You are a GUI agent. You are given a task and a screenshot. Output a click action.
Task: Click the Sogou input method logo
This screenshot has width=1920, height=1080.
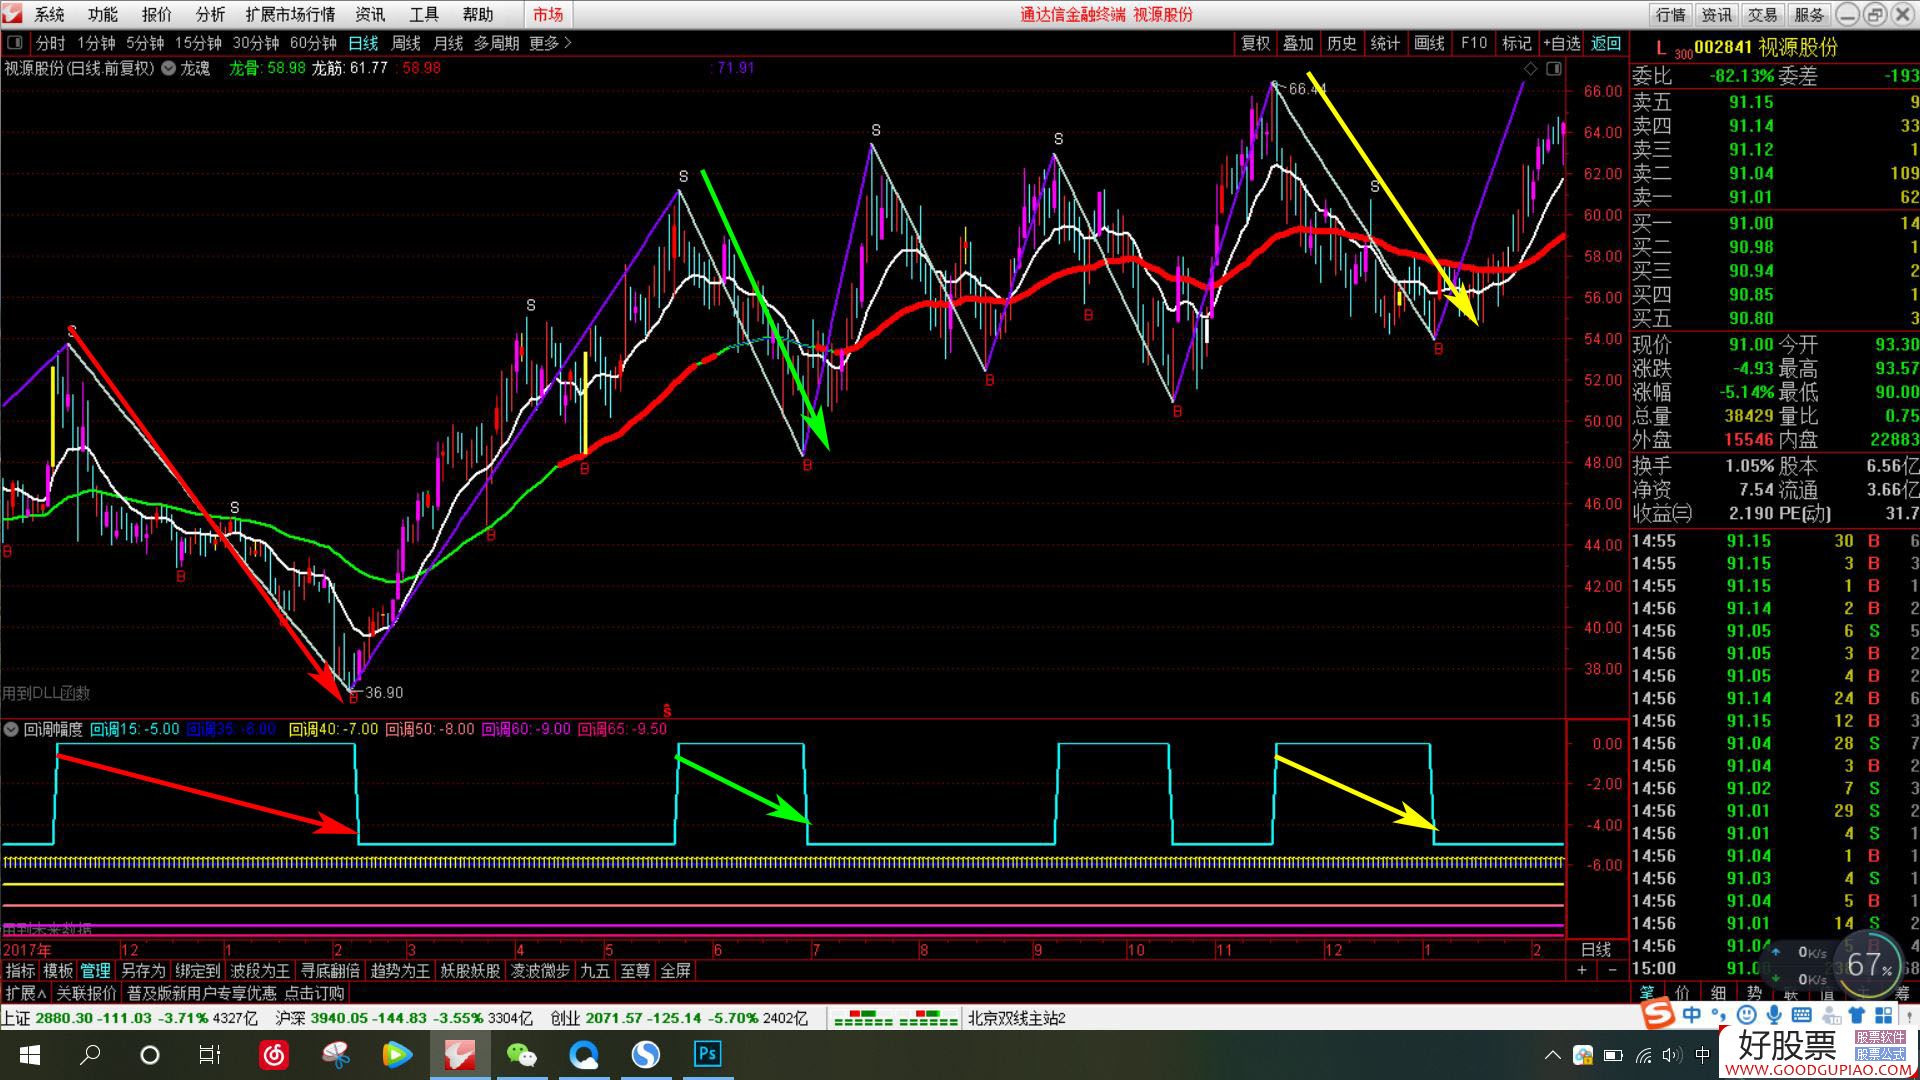[x=1659, y=1013]
